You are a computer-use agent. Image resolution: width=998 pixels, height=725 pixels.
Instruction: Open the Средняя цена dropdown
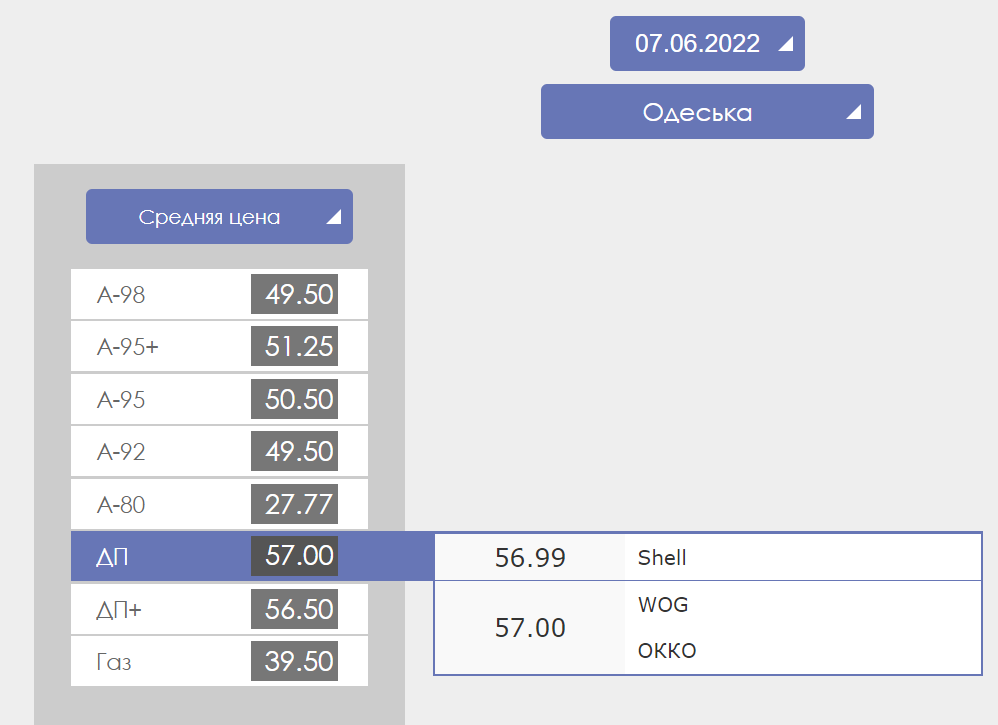[x=218, y=217]
